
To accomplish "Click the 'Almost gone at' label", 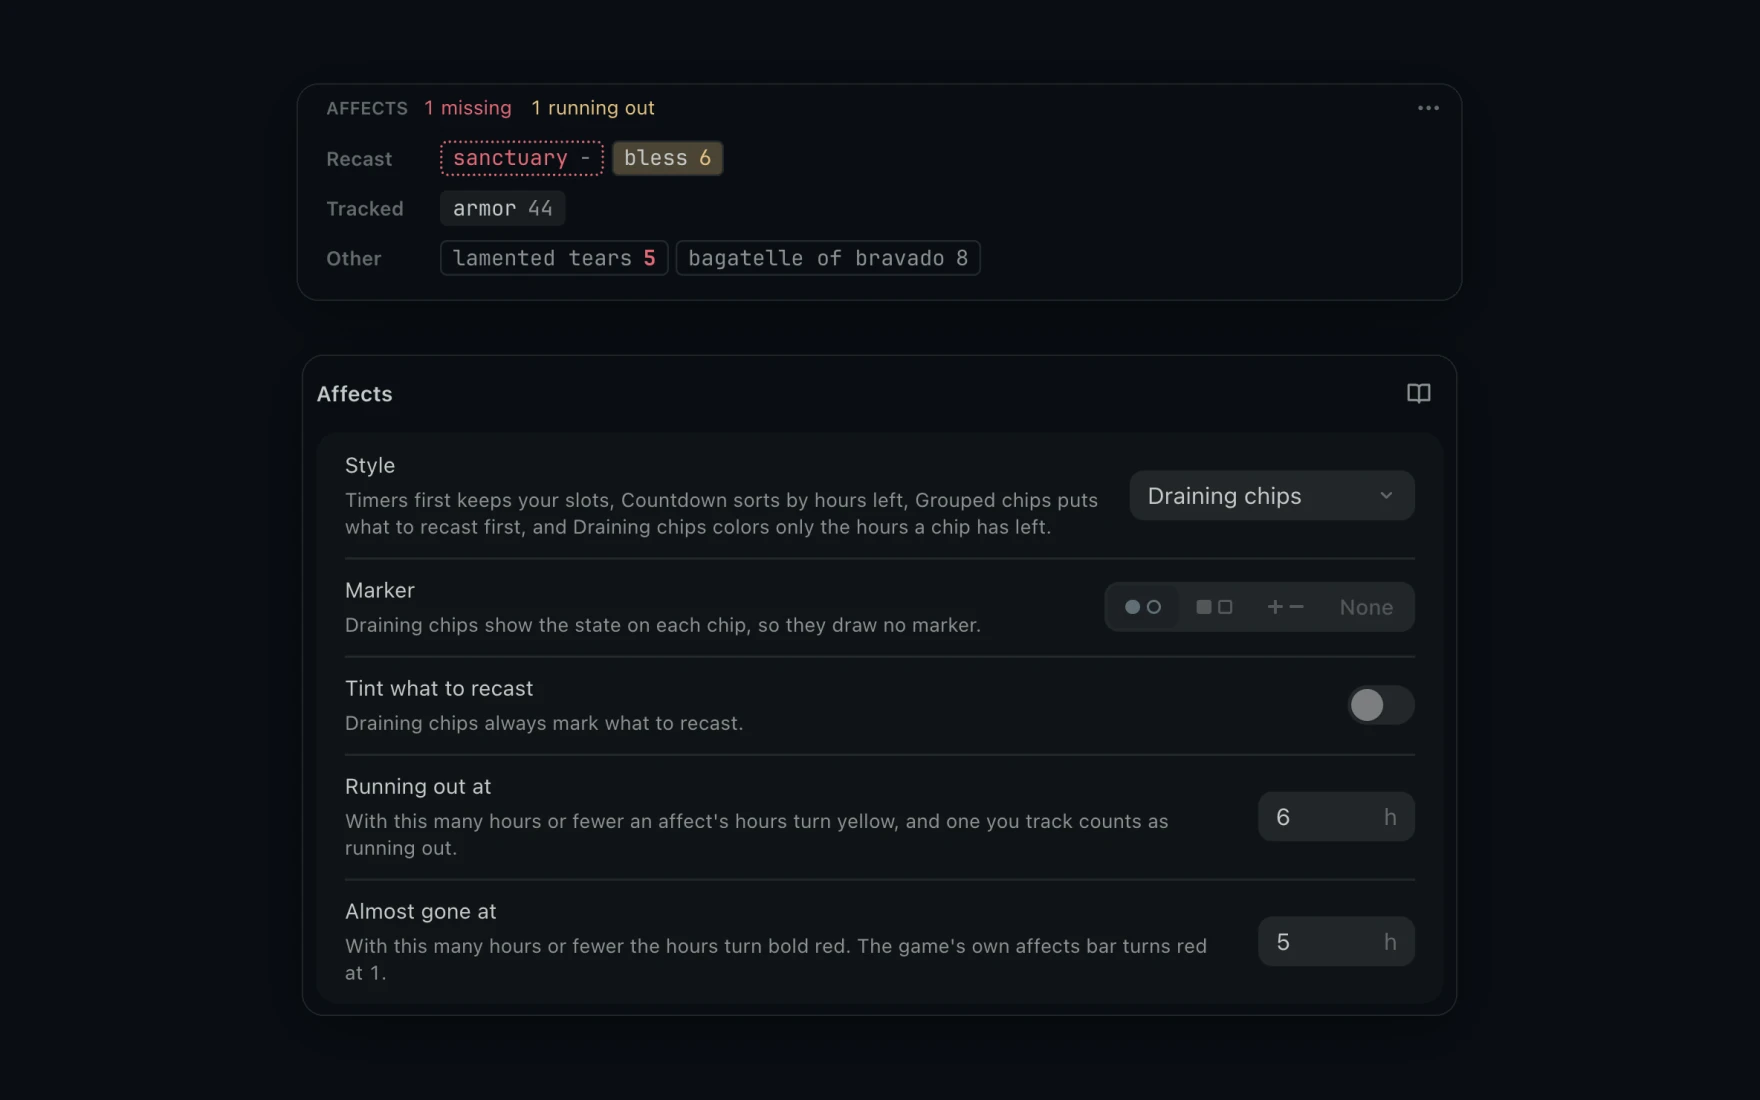I will coord(421,912).
